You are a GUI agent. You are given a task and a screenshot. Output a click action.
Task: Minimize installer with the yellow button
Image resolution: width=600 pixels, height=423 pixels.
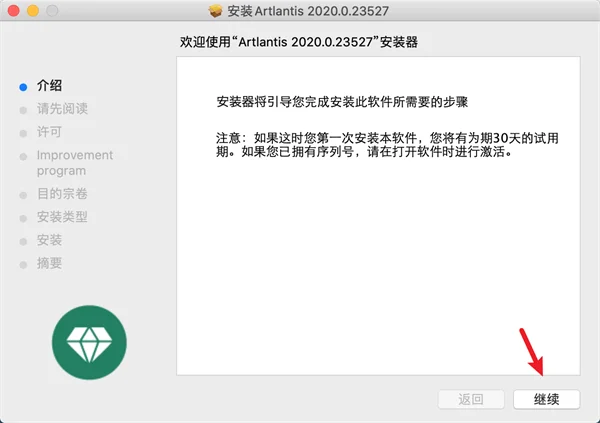point(33,11)
